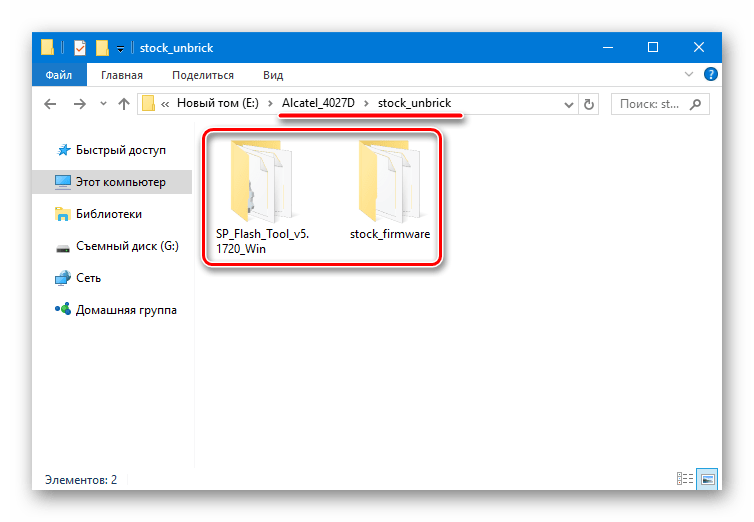Image resolution: width=754 pixels, height=522 pixels.
Task: Open the Customize Quick Access Toolbar dropdown
Action: pos(120,49)
